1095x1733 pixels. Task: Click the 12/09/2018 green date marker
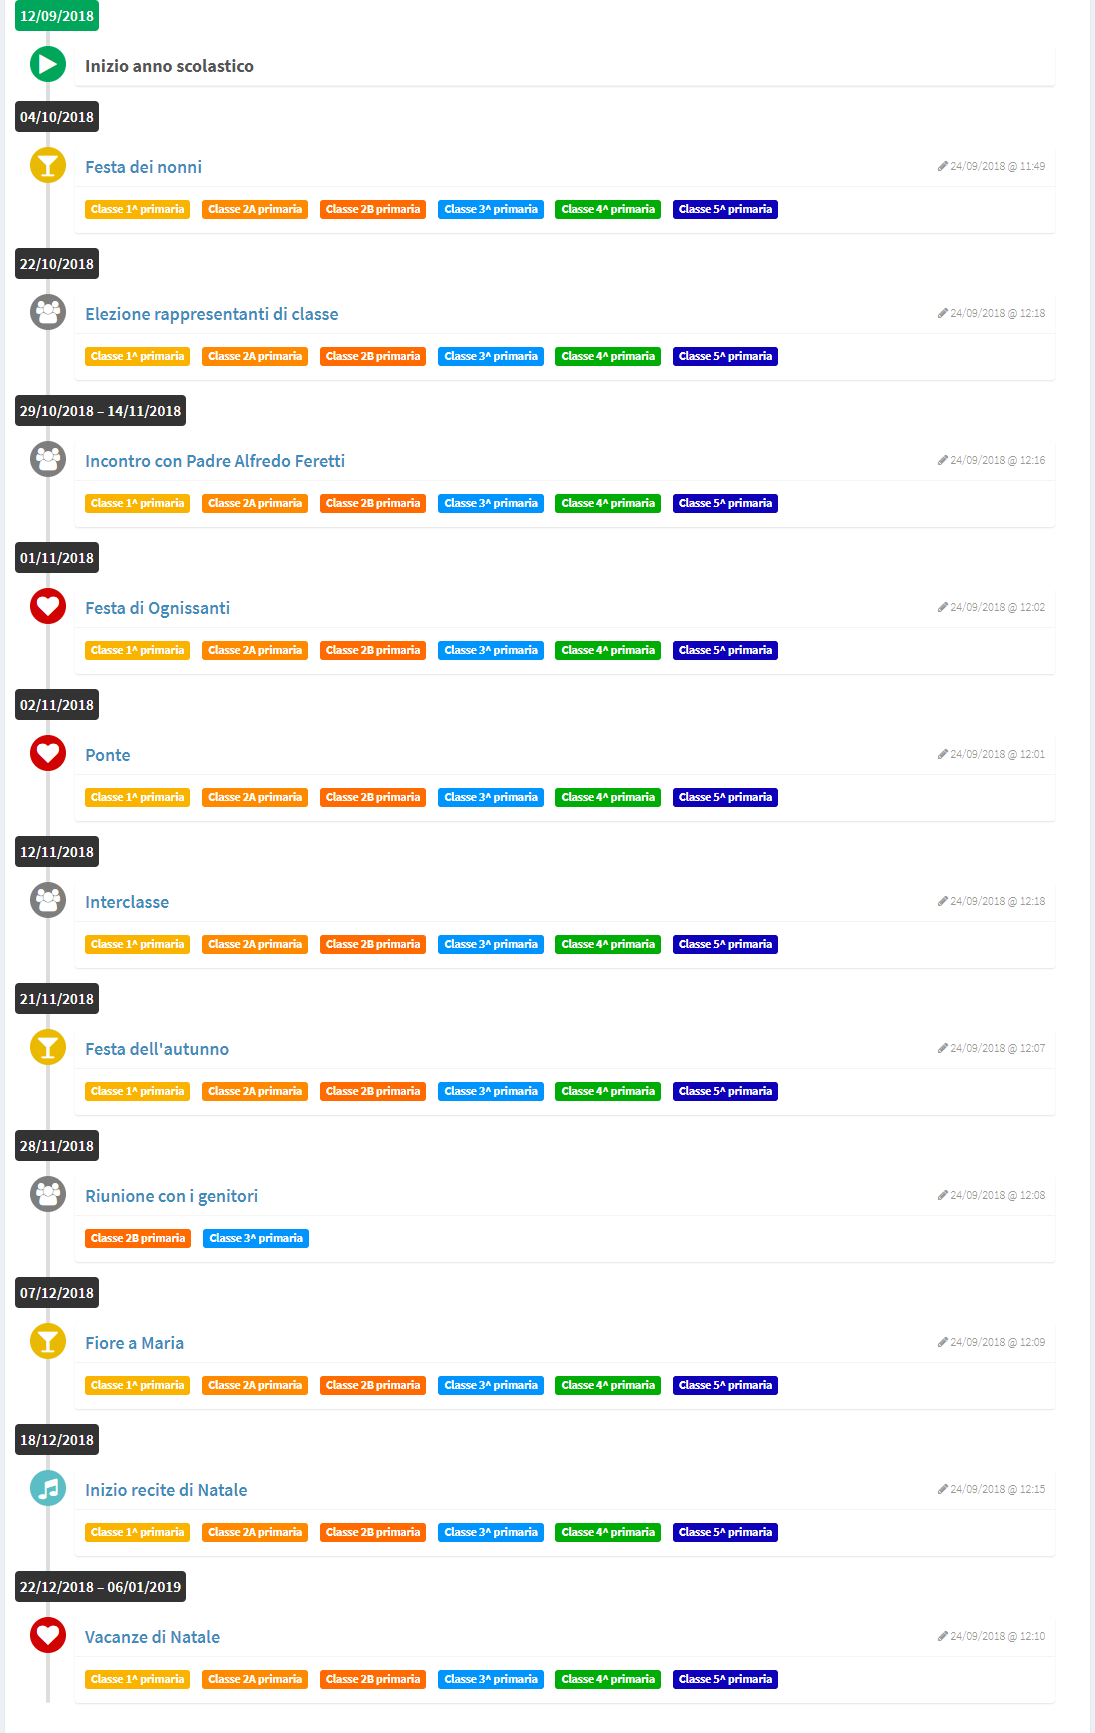(57, 16)
